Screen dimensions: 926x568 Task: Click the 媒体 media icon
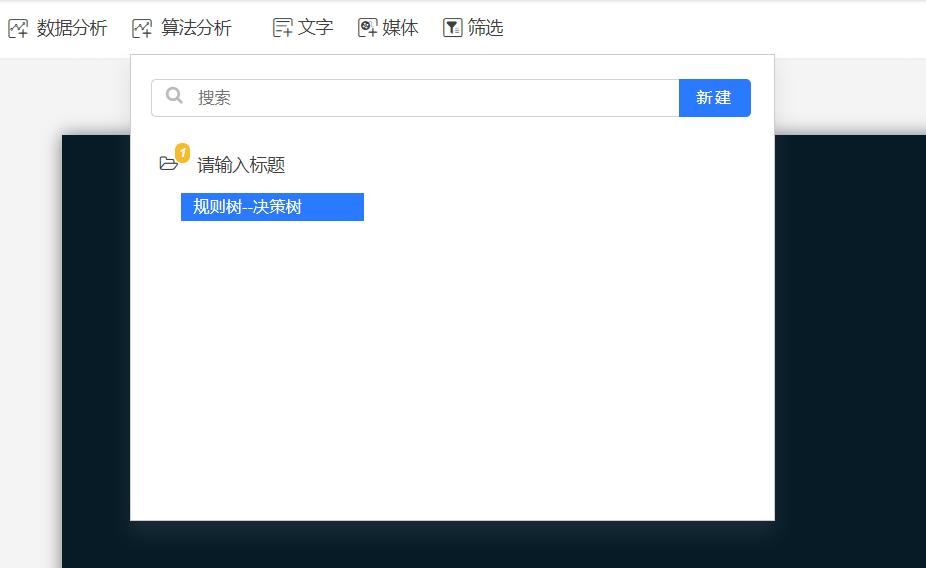tap(367, 28)
